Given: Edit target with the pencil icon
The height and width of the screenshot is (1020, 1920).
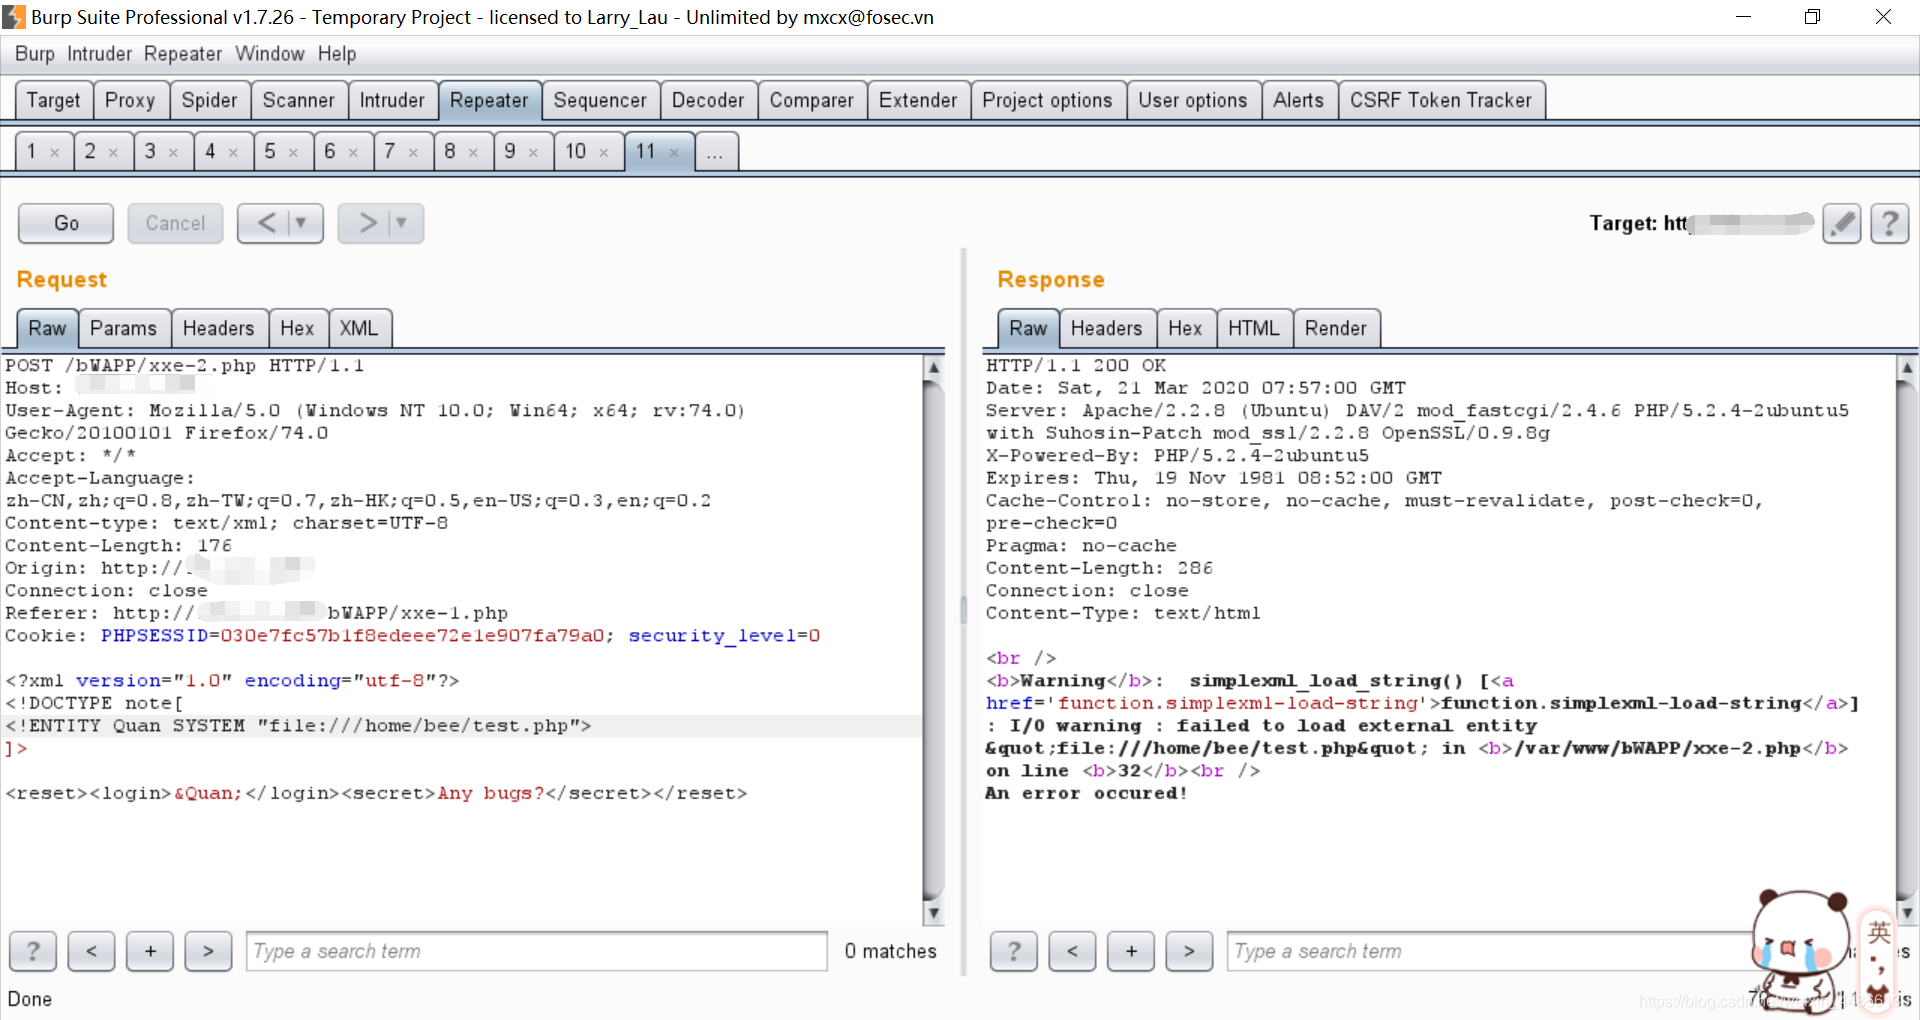Looking at the screenshot, I should click(x=1841, y=223).
